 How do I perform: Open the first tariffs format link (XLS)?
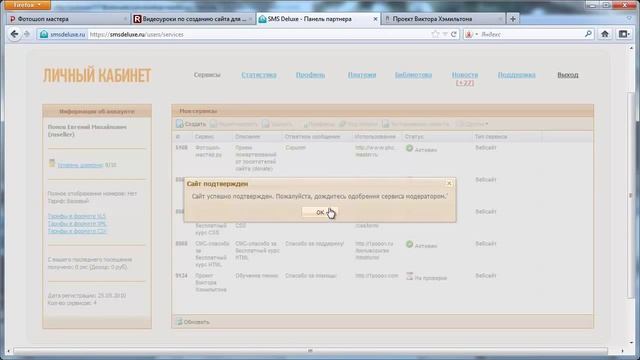(76, 216)
